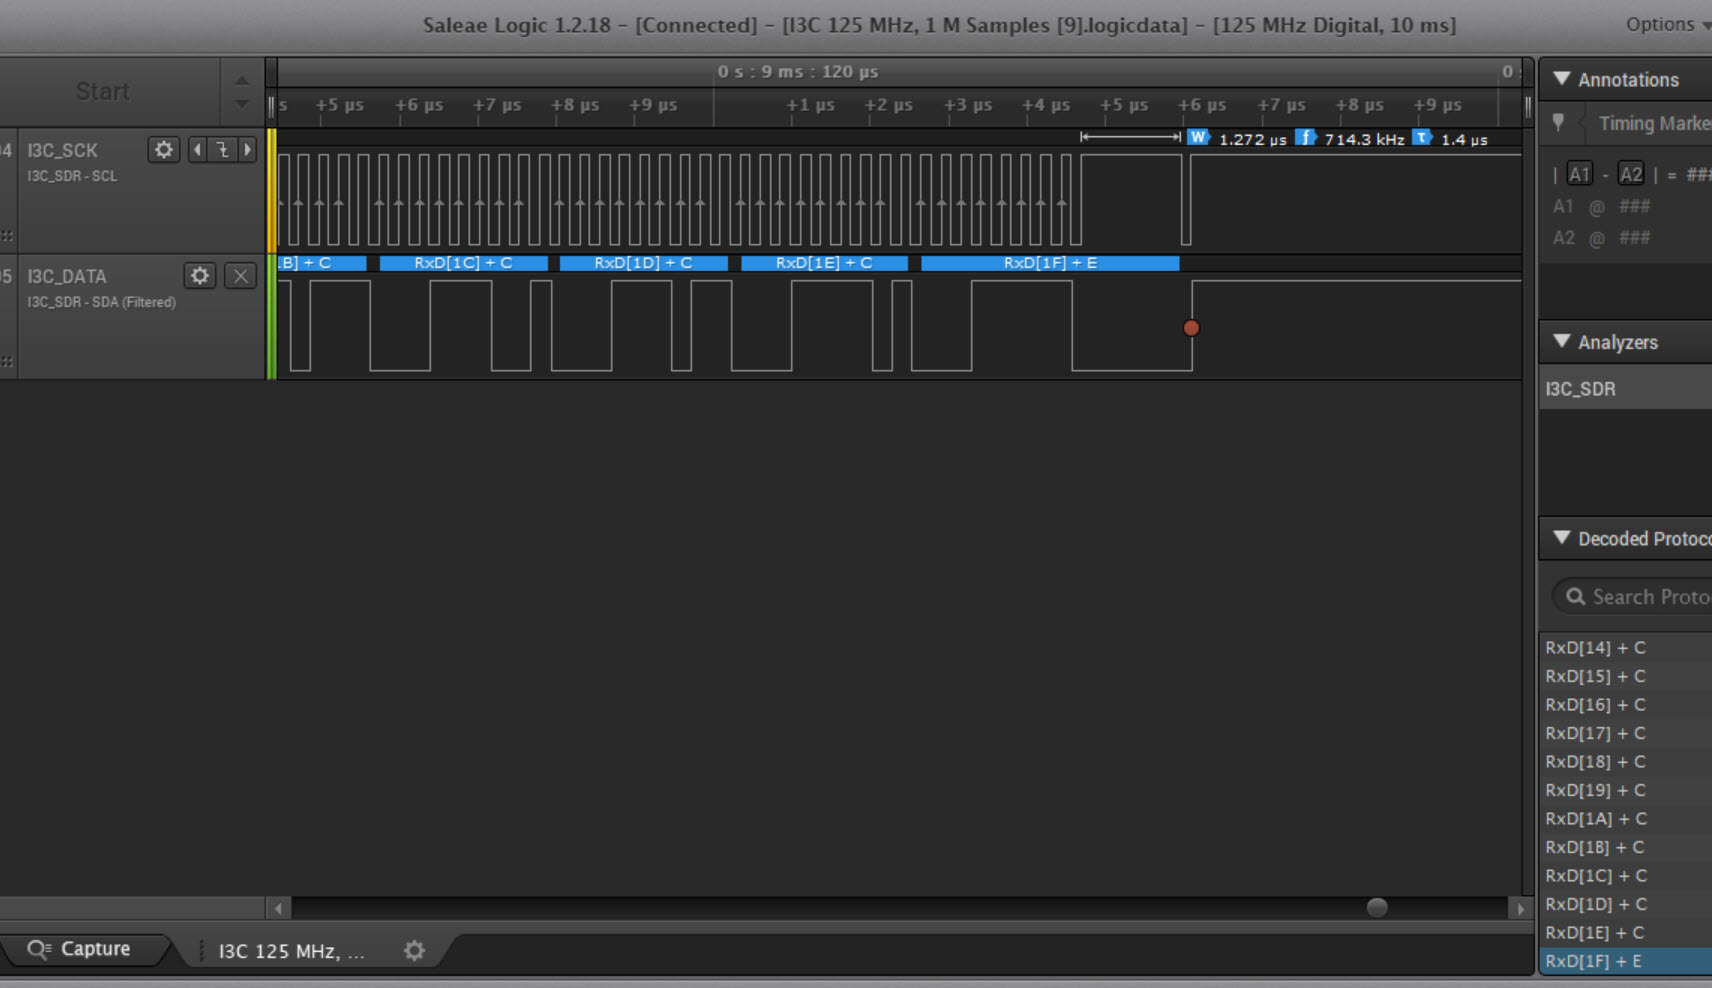Click the Timing Marker pin icon
The width and height of the screenshot is (1712, 988).
1560,123
